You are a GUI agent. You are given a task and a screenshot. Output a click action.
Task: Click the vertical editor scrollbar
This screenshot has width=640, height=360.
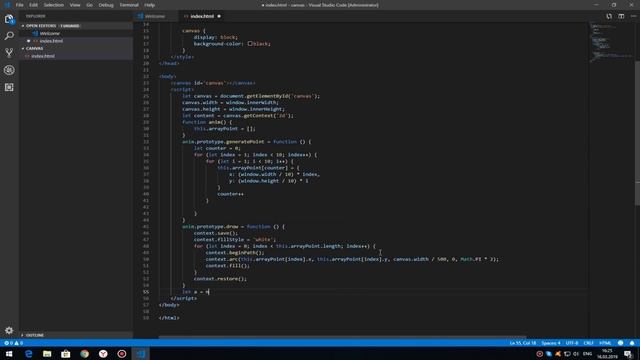tap(637, 133)
